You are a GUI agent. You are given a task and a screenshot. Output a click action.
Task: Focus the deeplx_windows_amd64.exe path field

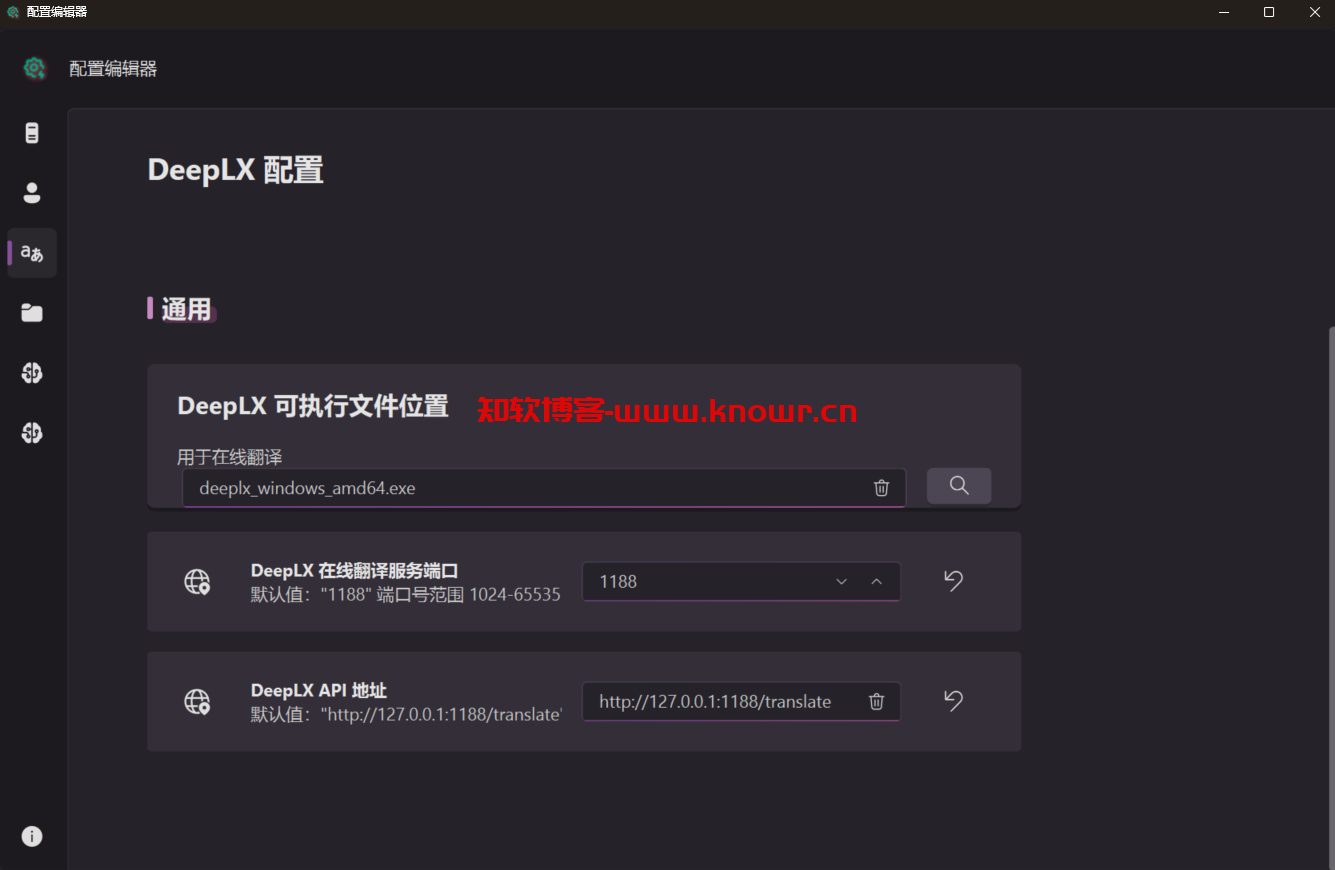(544, 488)
